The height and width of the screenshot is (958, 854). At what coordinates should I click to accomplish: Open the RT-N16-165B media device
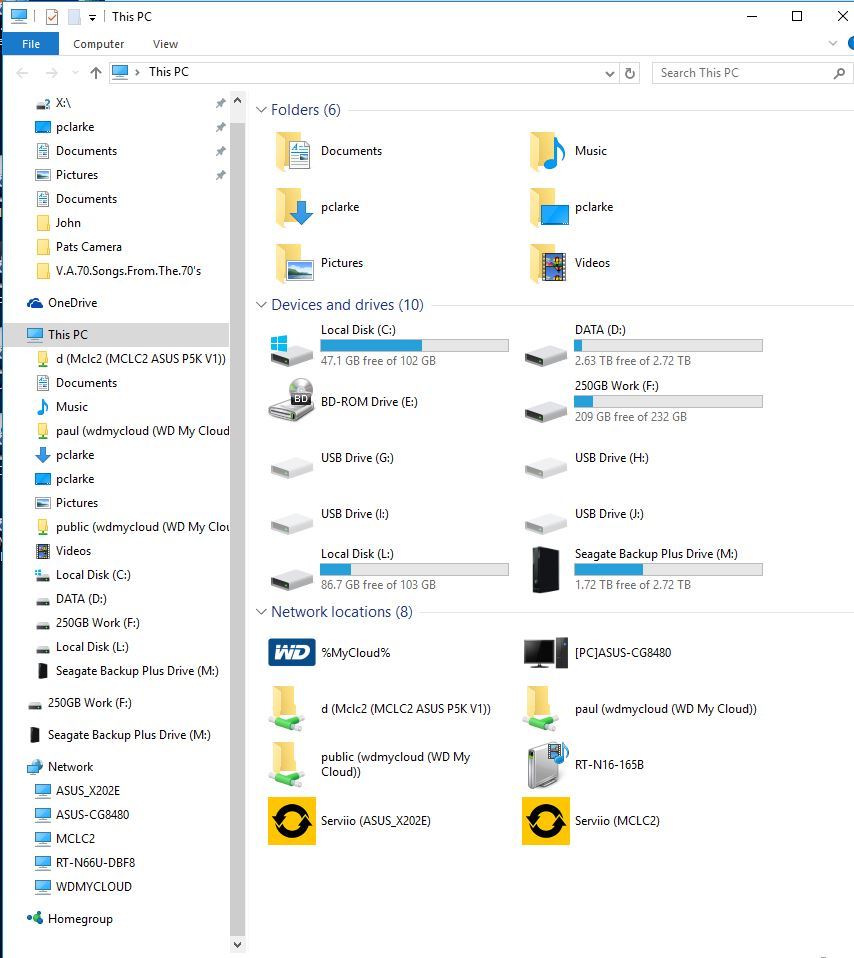(583, 765)
